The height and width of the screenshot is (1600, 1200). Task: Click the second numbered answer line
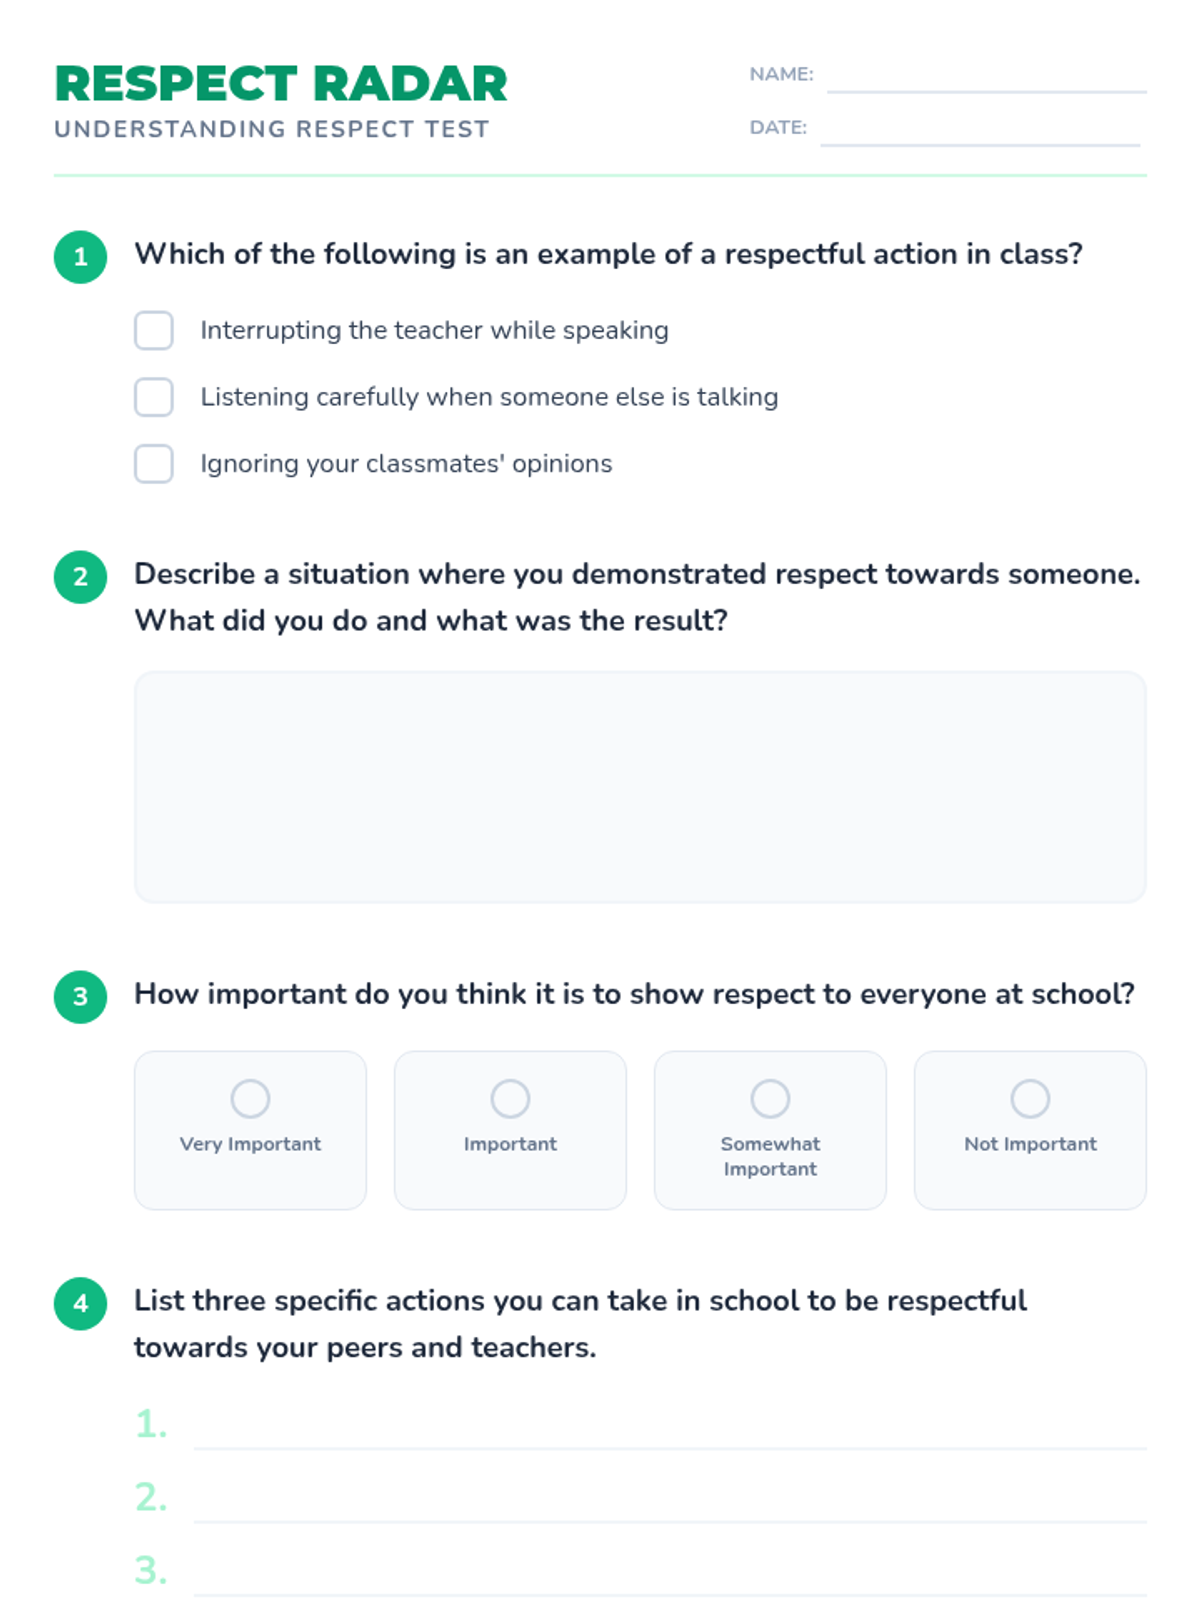(x=670, y=1506)
